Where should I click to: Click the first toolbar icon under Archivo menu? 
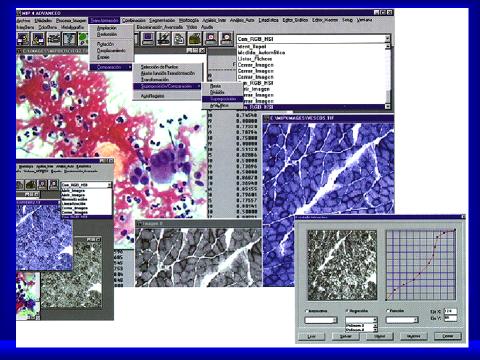(x=23, y=39)
